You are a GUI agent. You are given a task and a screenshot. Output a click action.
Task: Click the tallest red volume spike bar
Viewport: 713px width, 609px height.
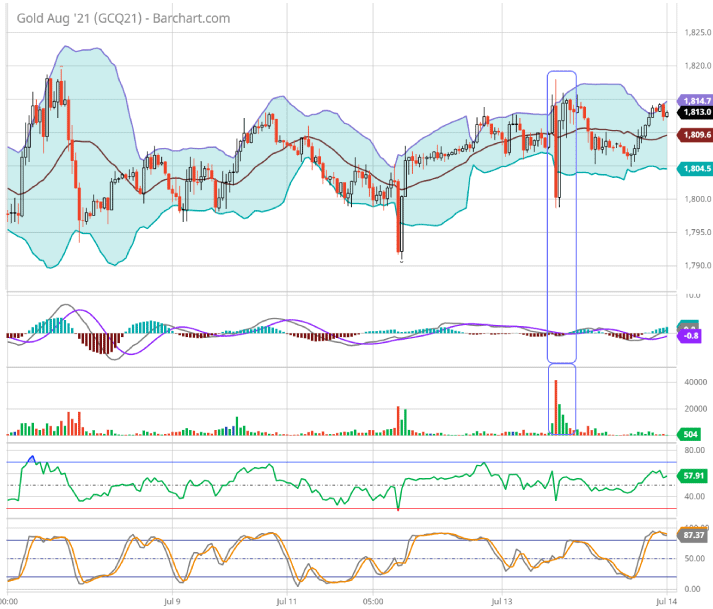pyautogui.click(x=554, y=407)
